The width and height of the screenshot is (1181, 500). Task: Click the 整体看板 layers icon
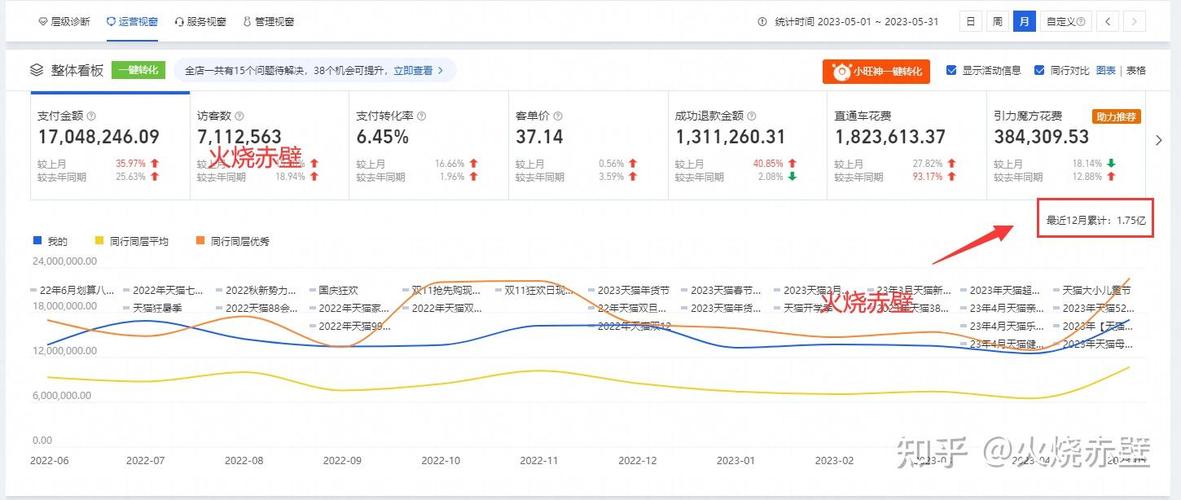(37, 70)
